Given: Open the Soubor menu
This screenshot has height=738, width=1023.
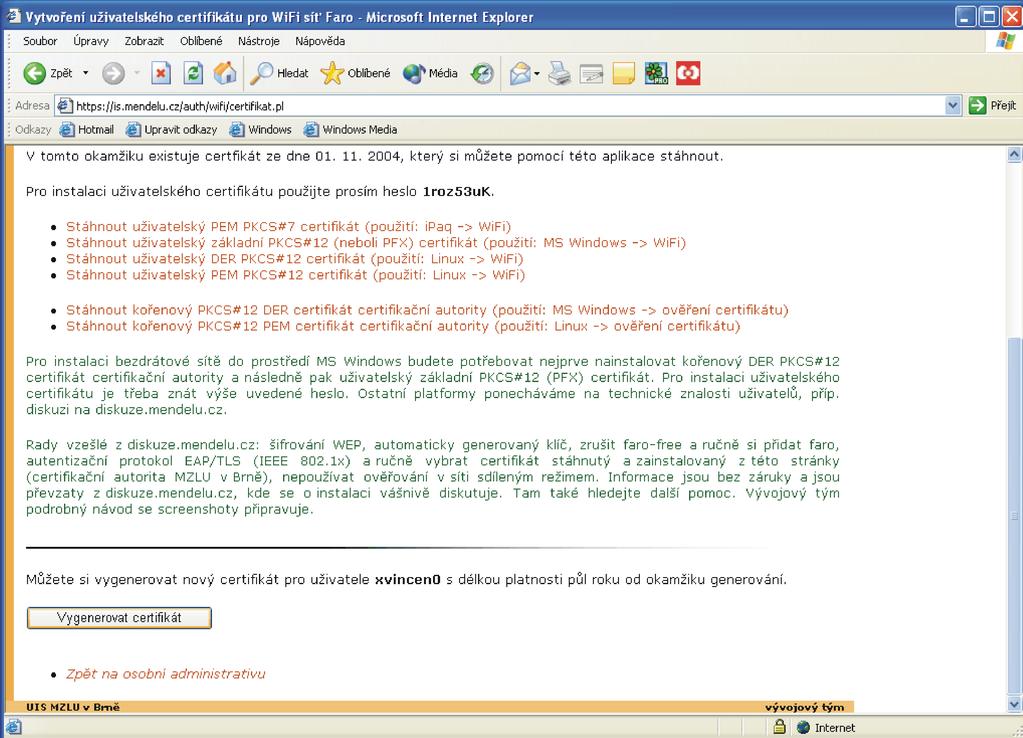Looking at the screenshot, I should pos(40,41).
